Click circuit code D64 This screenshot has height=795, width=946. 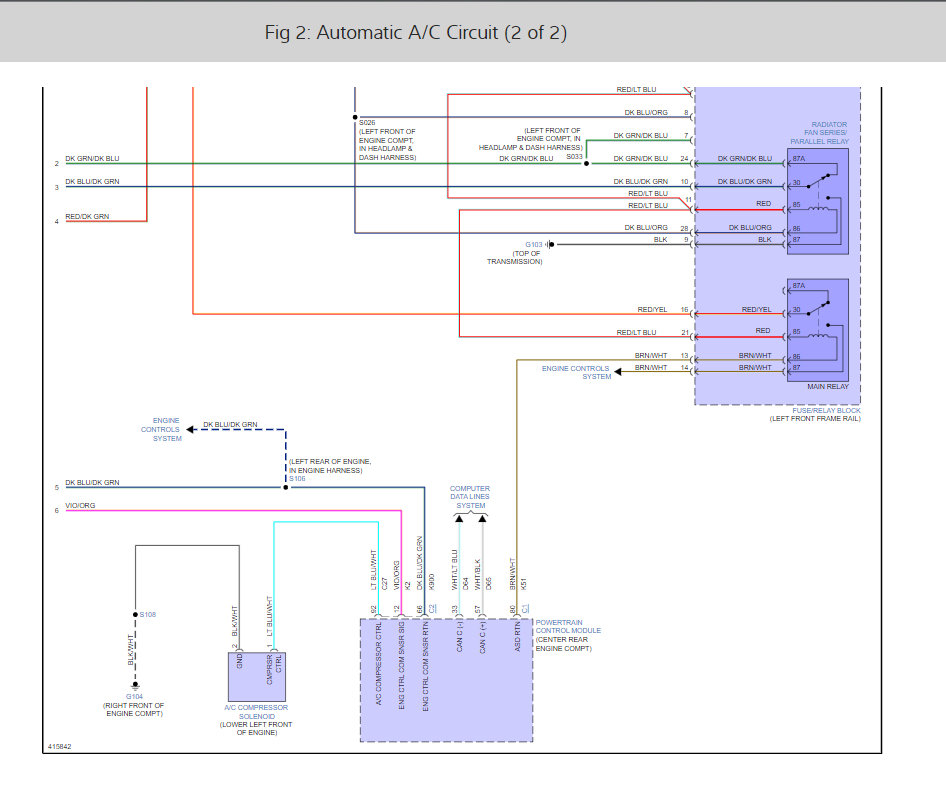pos(465,584)
